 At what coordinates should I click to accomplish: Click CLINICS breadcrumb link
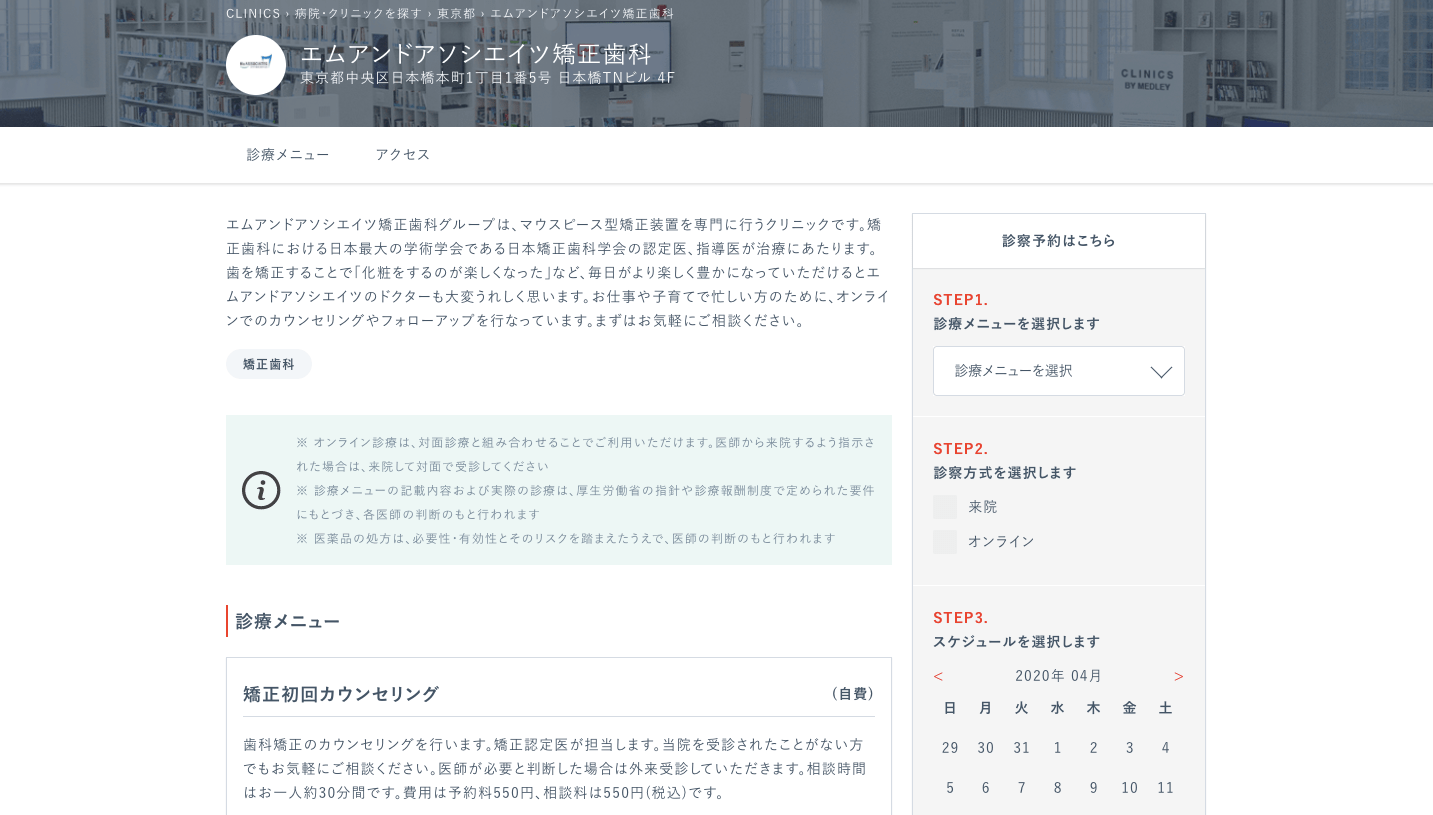(x=253, y=13)
